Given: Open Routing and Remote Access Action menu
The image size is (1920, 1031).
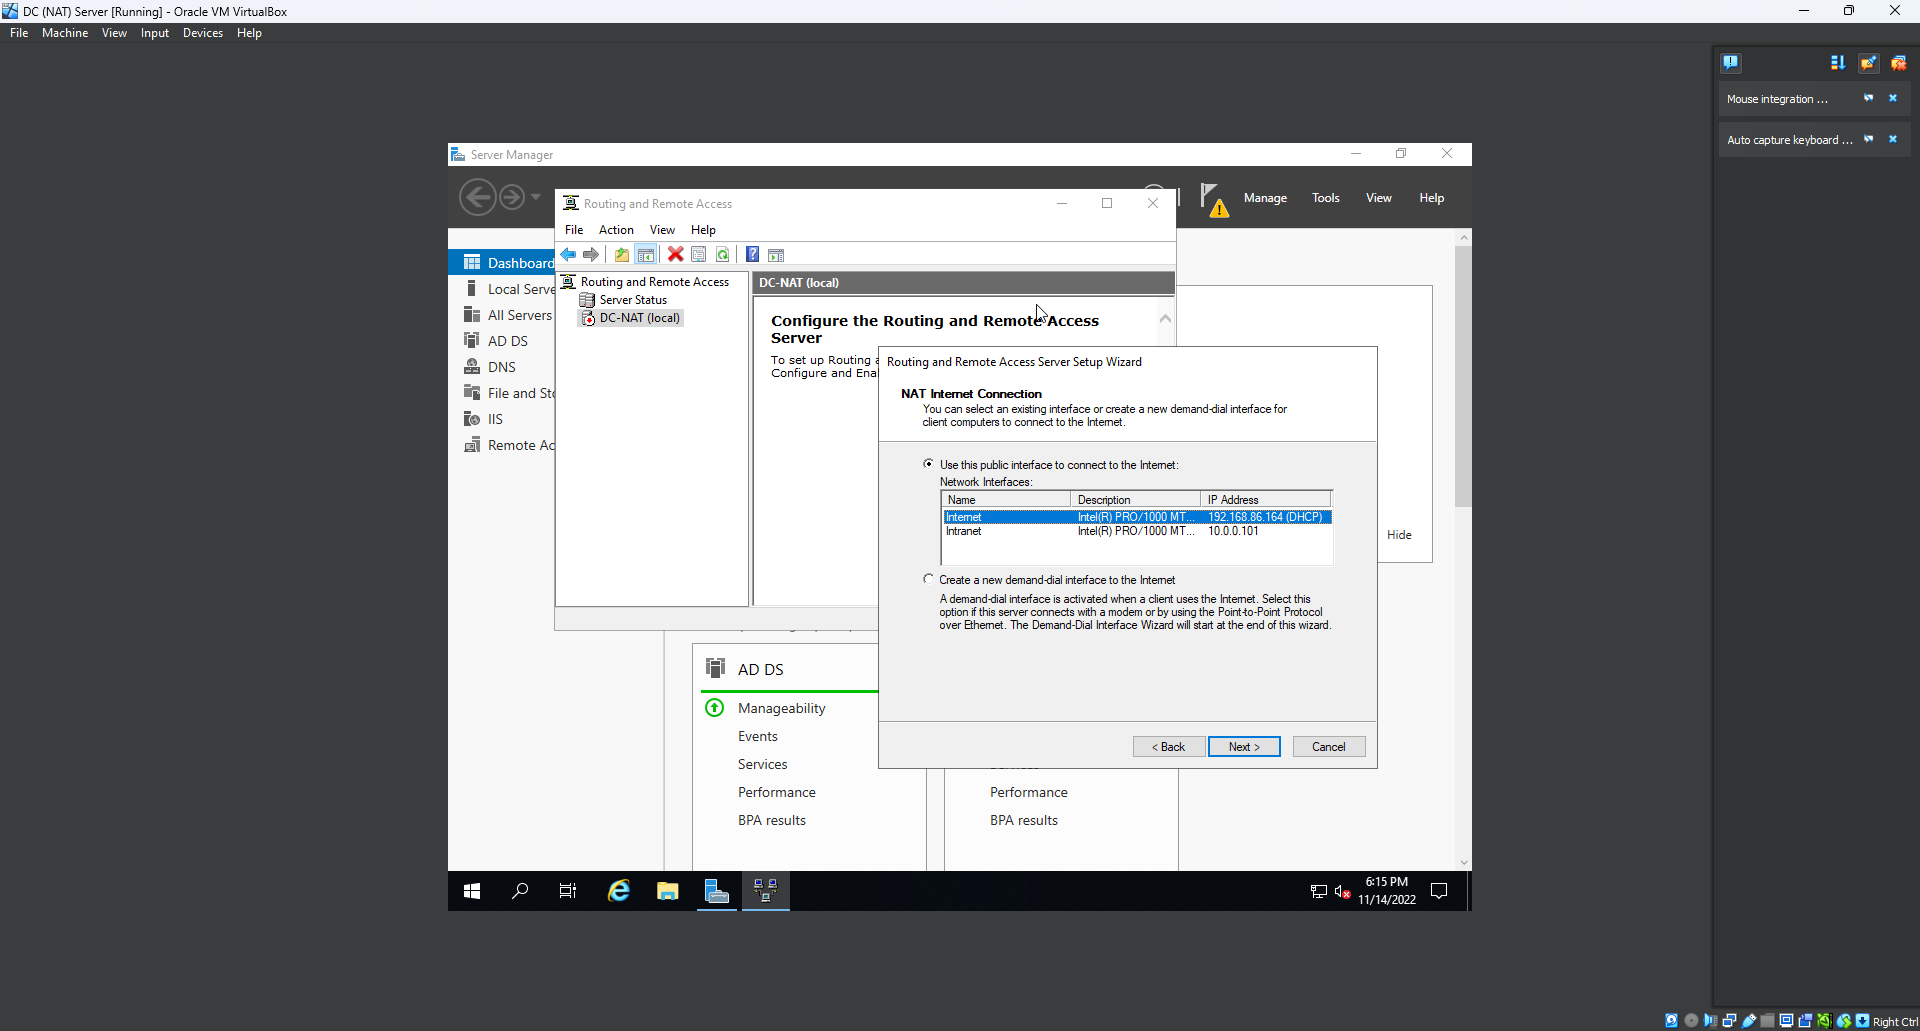Looking at the screenshot, I should (616, 230).
